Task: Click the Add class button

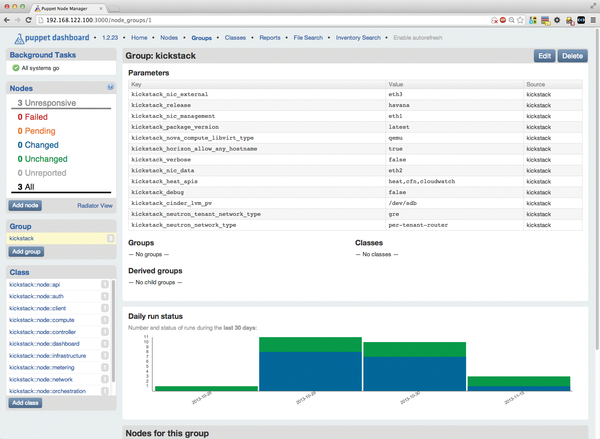Action: click(25, 403)
